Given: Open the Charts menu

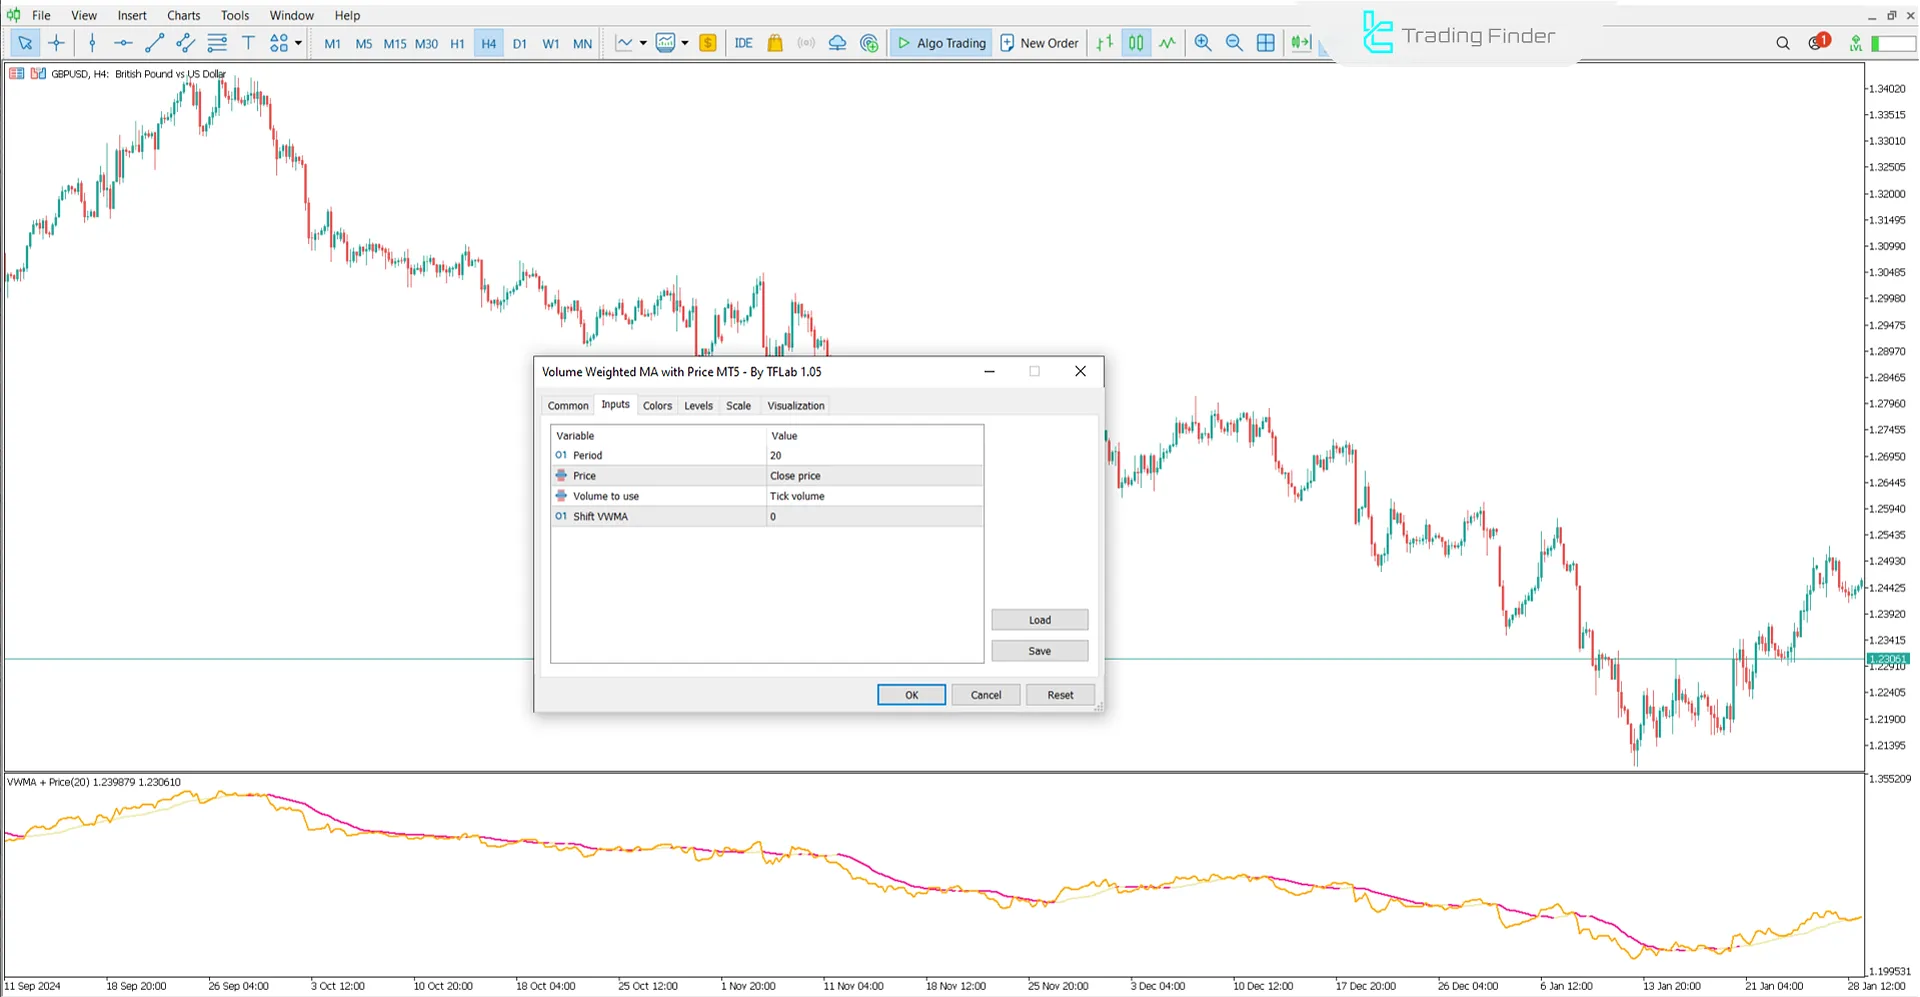Looking at the screenshot, I should pyautogui.click(x=183, y=15).
